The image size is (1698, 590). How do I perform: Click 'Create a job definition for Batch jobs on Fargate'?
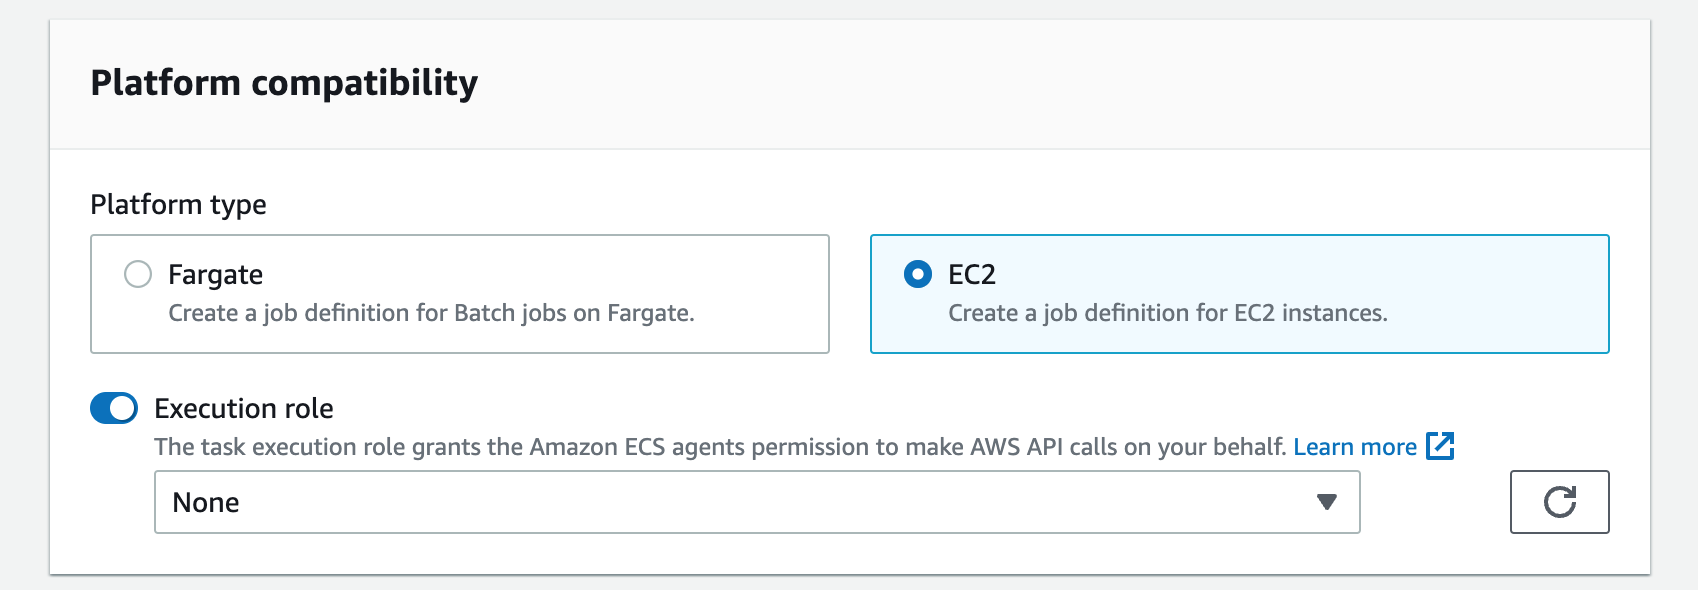[431, 313]
